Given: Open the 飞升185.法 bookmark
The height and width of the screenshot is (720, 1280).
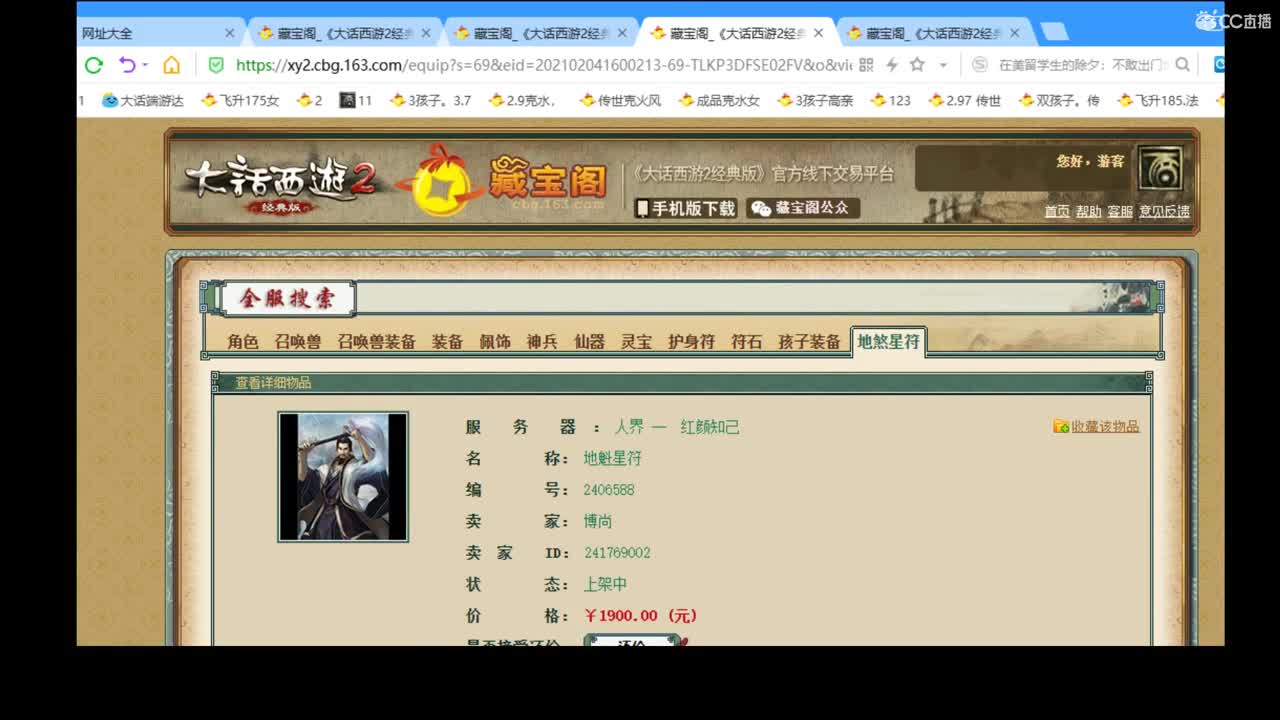Looking at the screenshot, I should (x=1158, y=100).
